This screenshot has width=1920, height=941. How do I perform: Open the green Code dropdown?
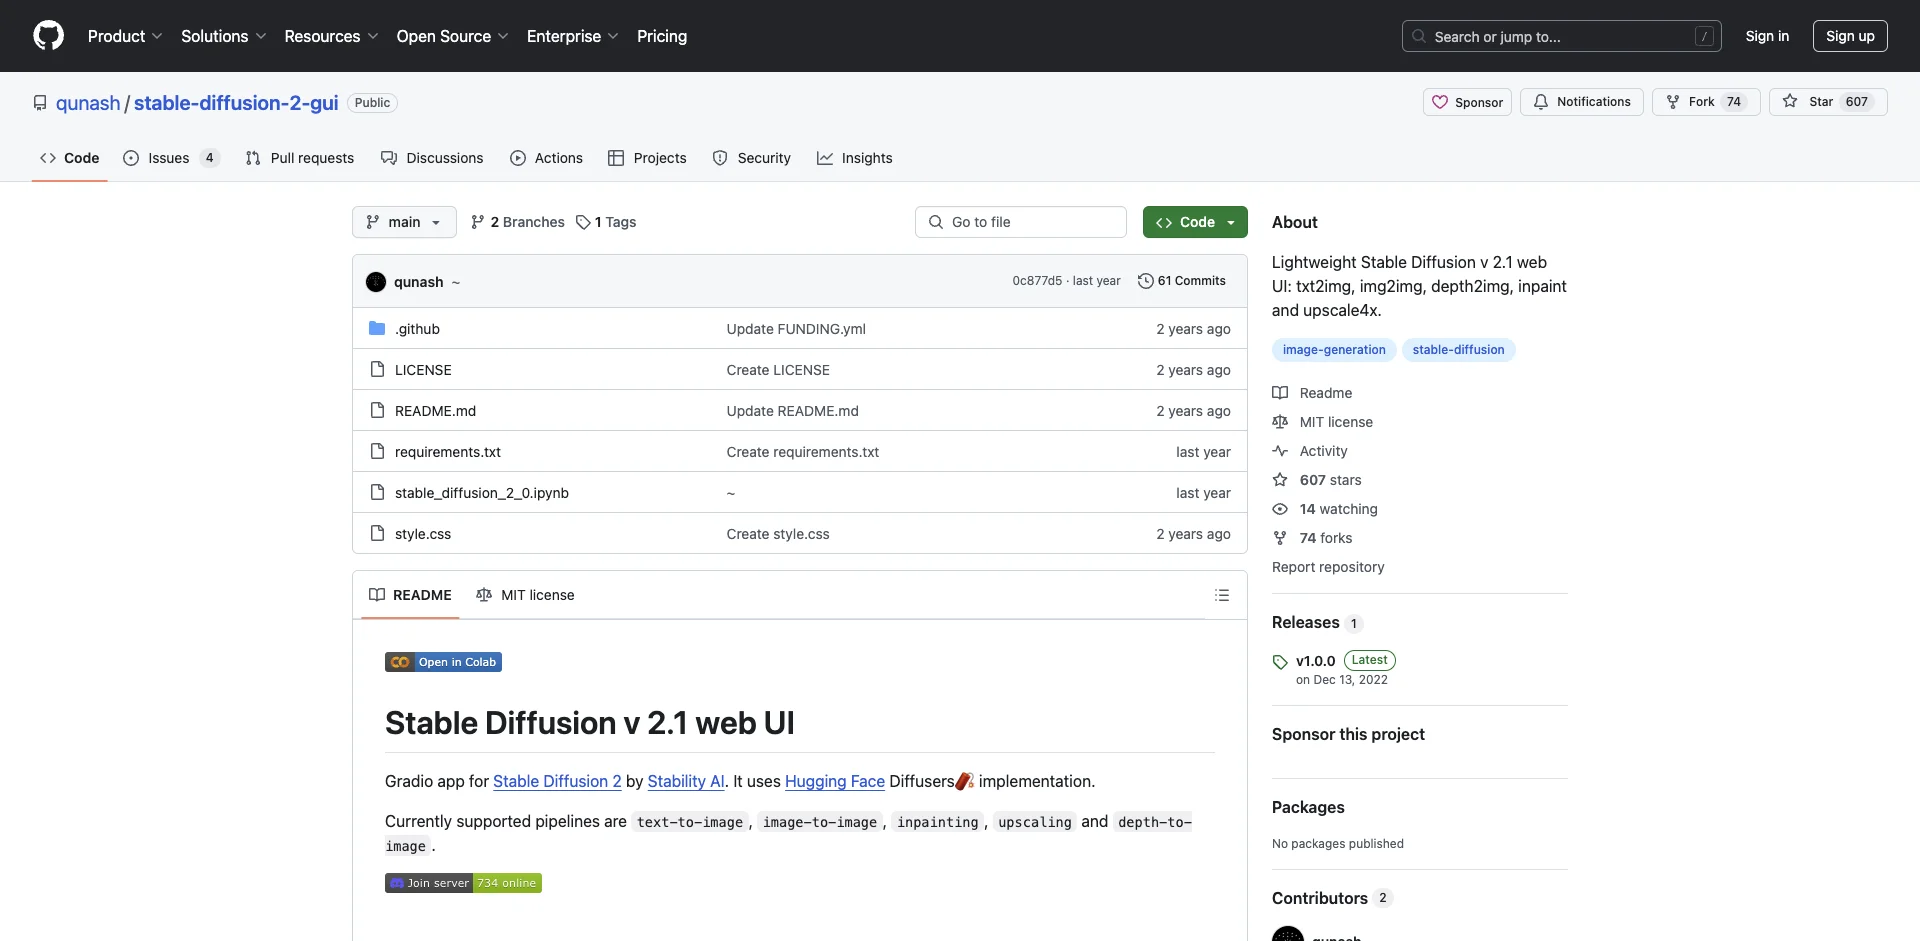tap(1195, 222)
